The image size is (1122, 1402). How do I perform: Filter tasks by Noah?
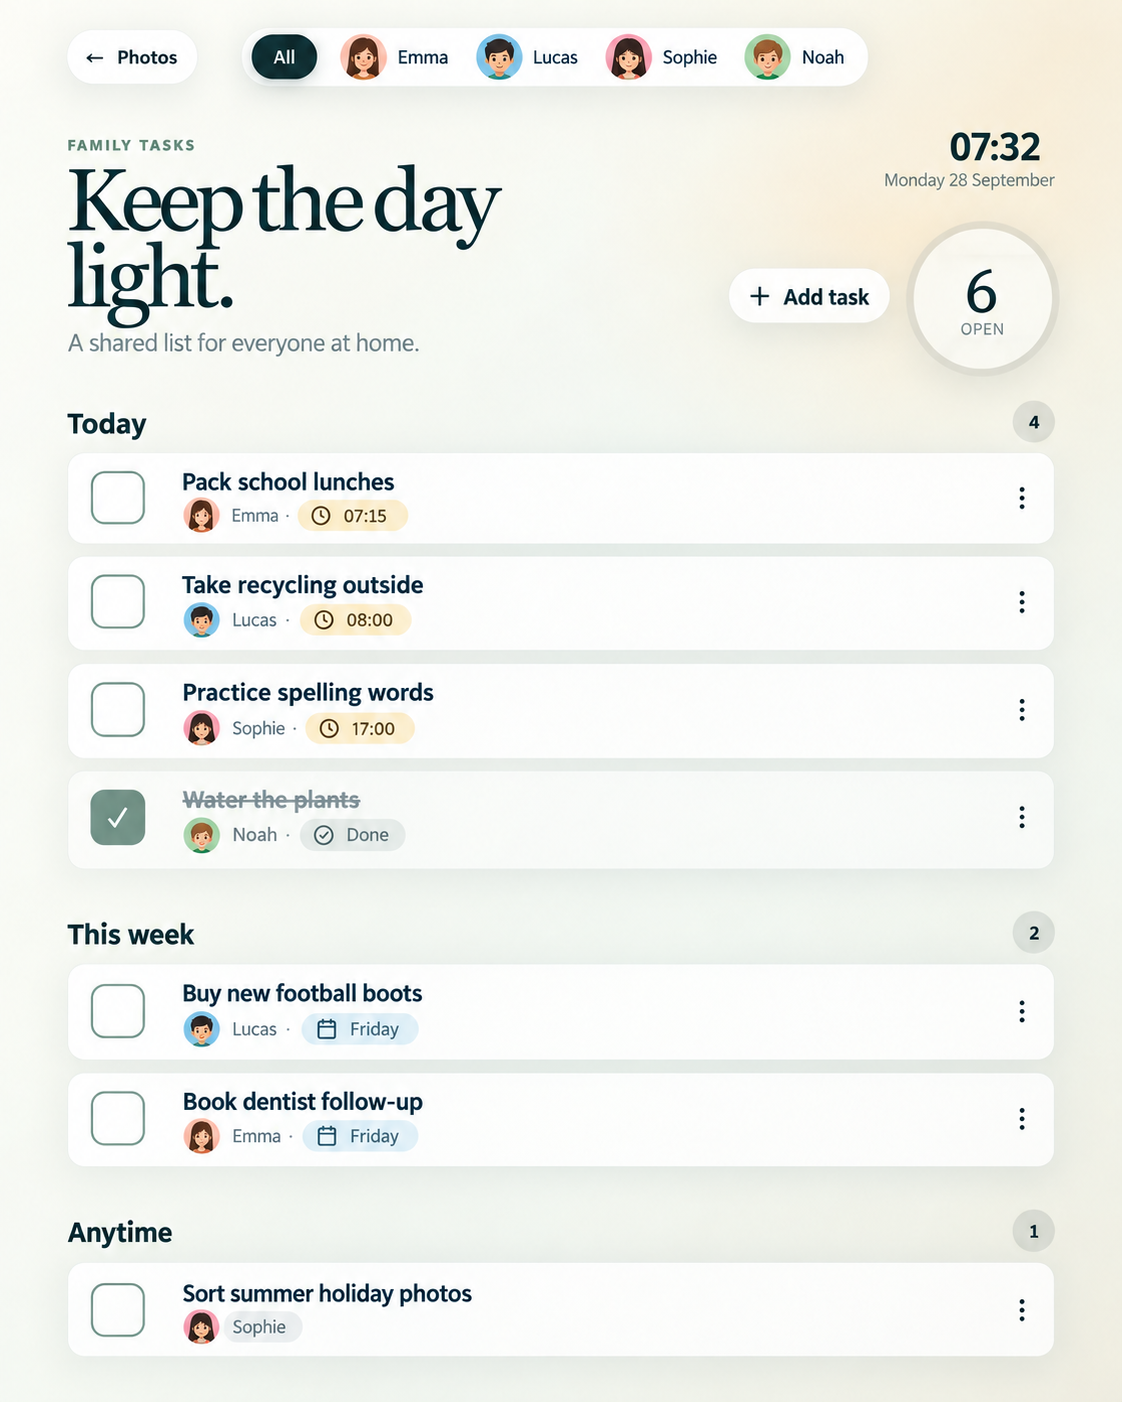click(x=797, y=57)
